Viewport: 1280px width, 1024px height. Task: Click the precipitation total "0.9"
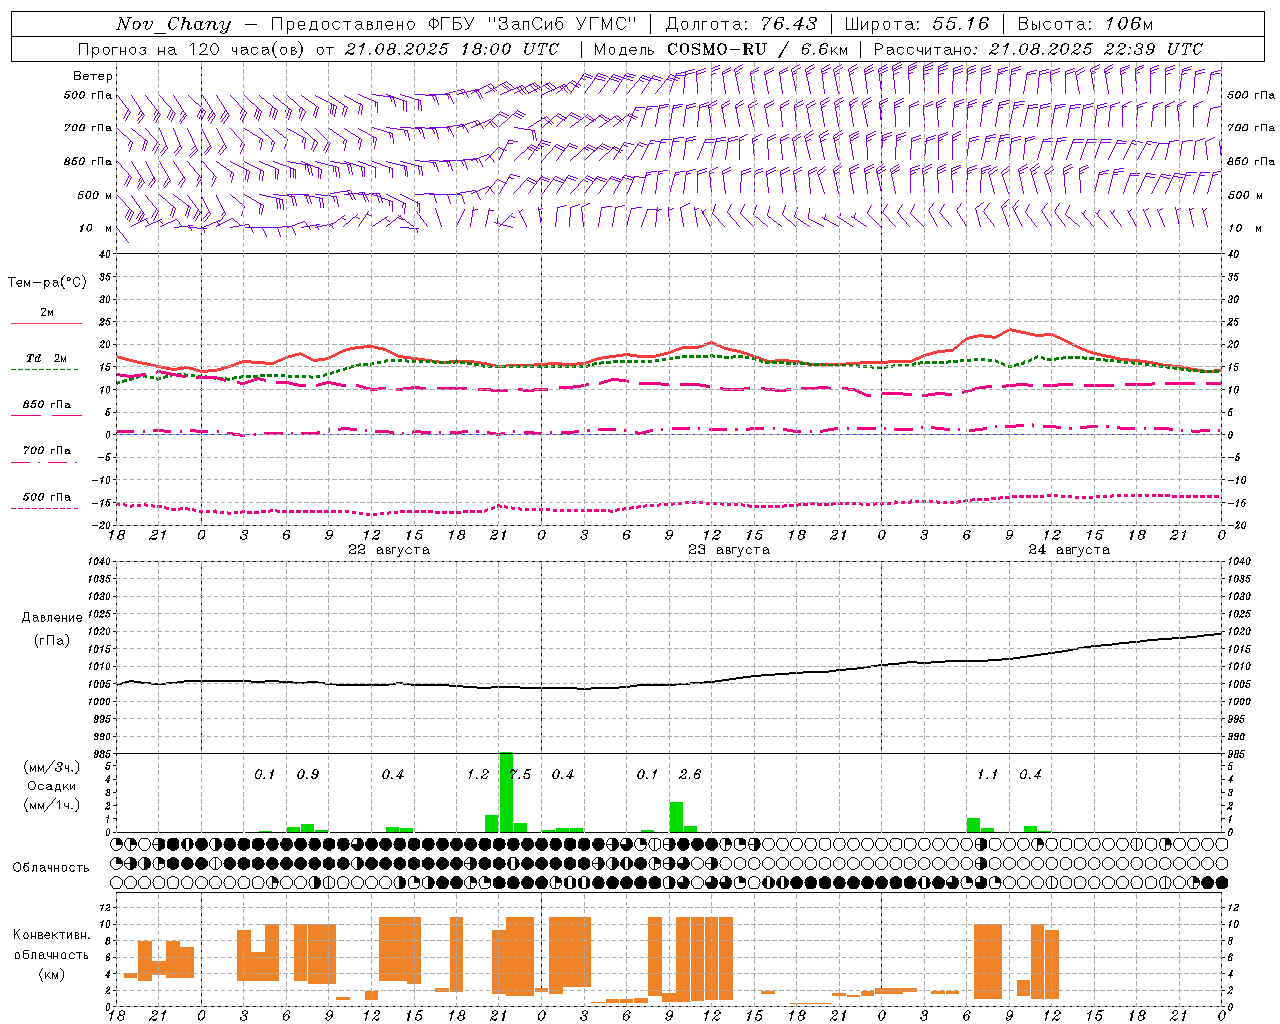click(308, 774)
